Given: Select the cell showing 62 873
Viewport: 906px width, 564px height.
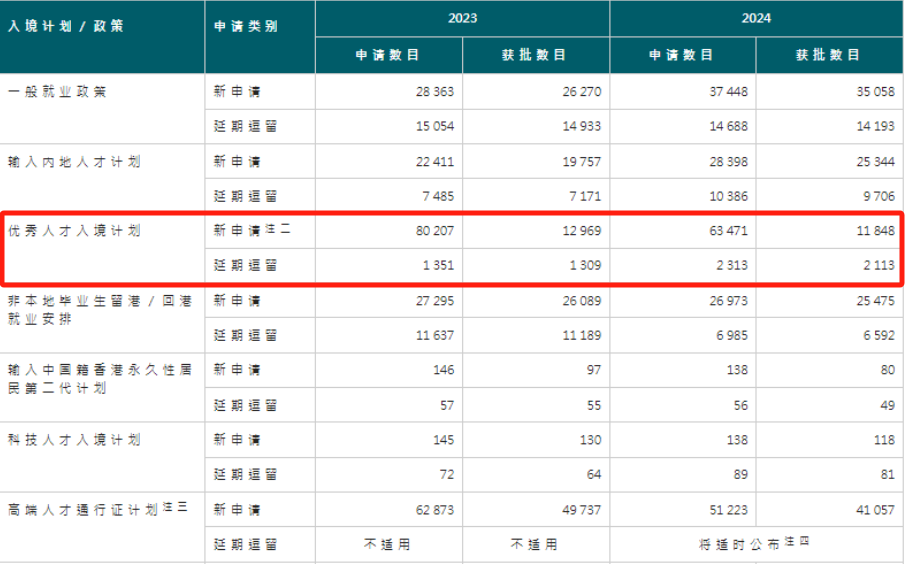Looking at the screenshot, I should [x=433, y=510].
